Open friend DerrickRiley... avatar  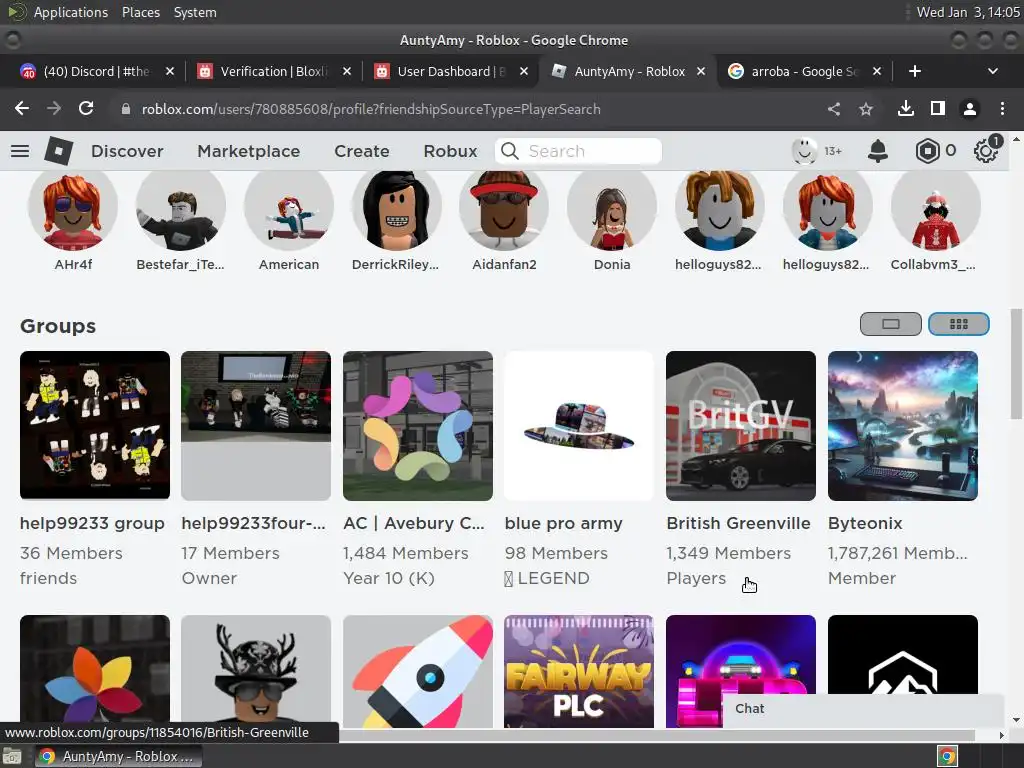[396, 209]
